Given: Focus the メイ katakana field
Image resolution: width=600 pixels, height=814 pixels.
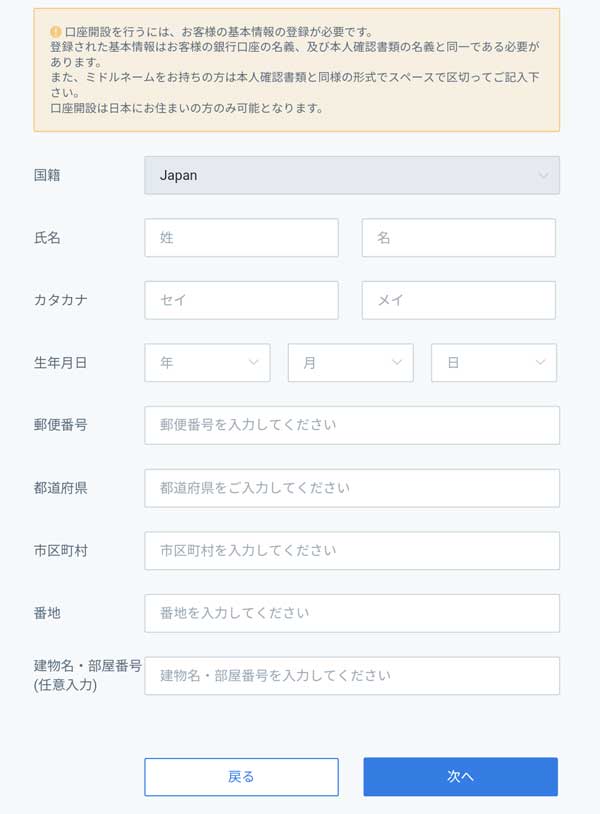Looking at the screenshot, I should point(458,300).
